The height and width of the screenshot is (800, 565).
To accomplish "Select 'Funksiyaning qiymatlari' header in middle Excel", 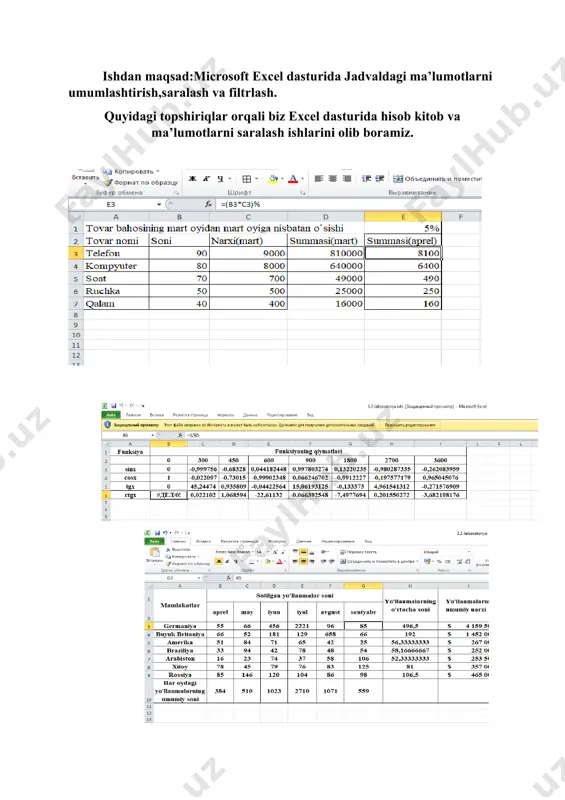I will pyautogui.click(x=308, y=452).
